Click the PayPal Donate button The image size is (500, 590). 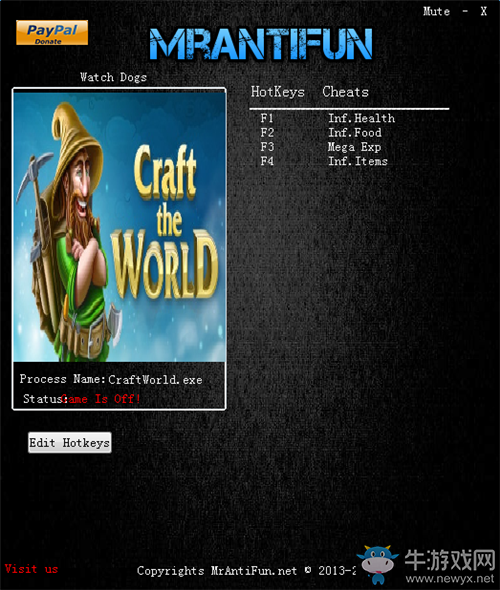point(52,33)
